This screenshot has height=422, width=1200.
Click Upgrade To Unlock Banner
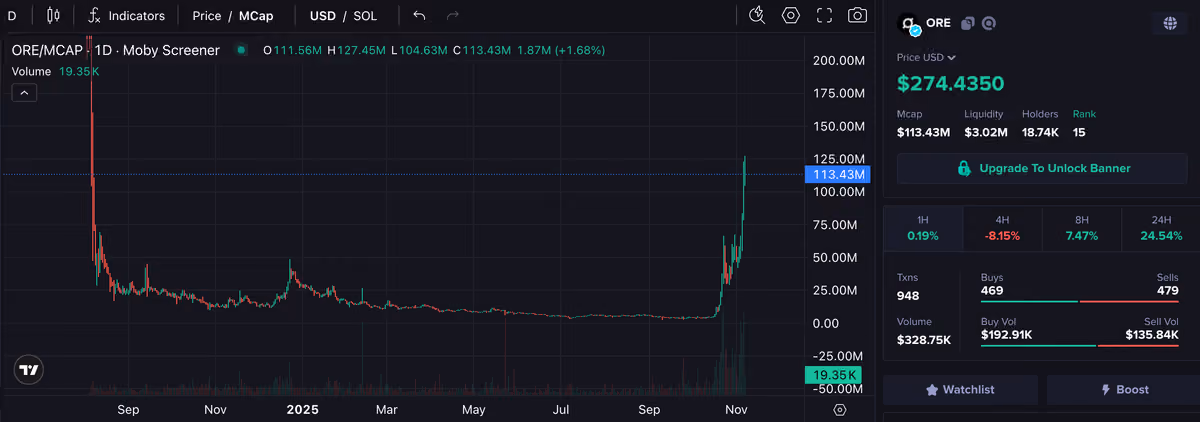tap(1043, 168)
